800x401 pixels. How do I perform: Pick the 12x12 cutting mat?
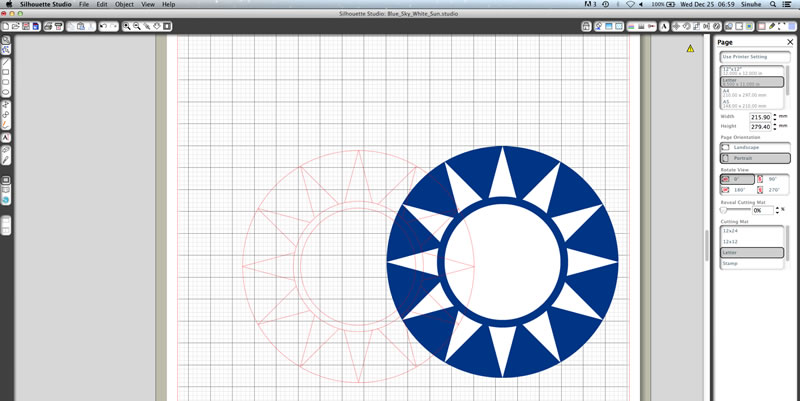point(752,241)
